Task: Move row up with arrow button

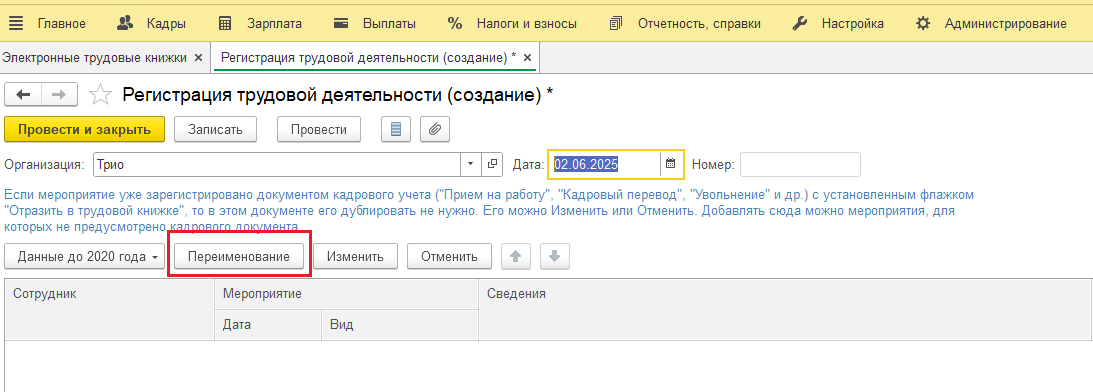Action: click(x=516, y=257)
